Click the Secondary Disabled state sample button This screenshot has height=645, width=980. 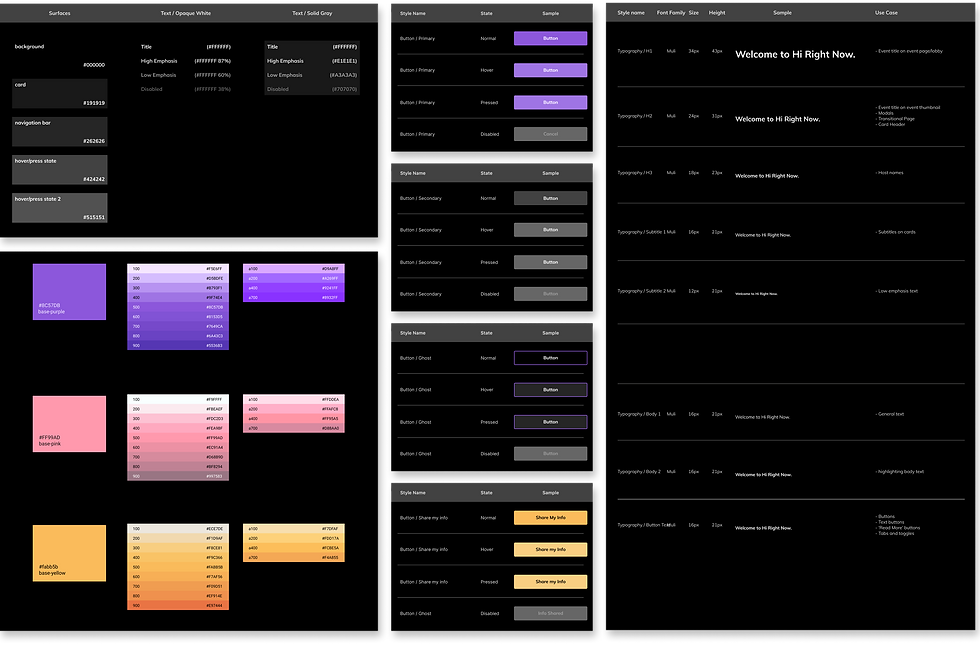coord(550,294)
